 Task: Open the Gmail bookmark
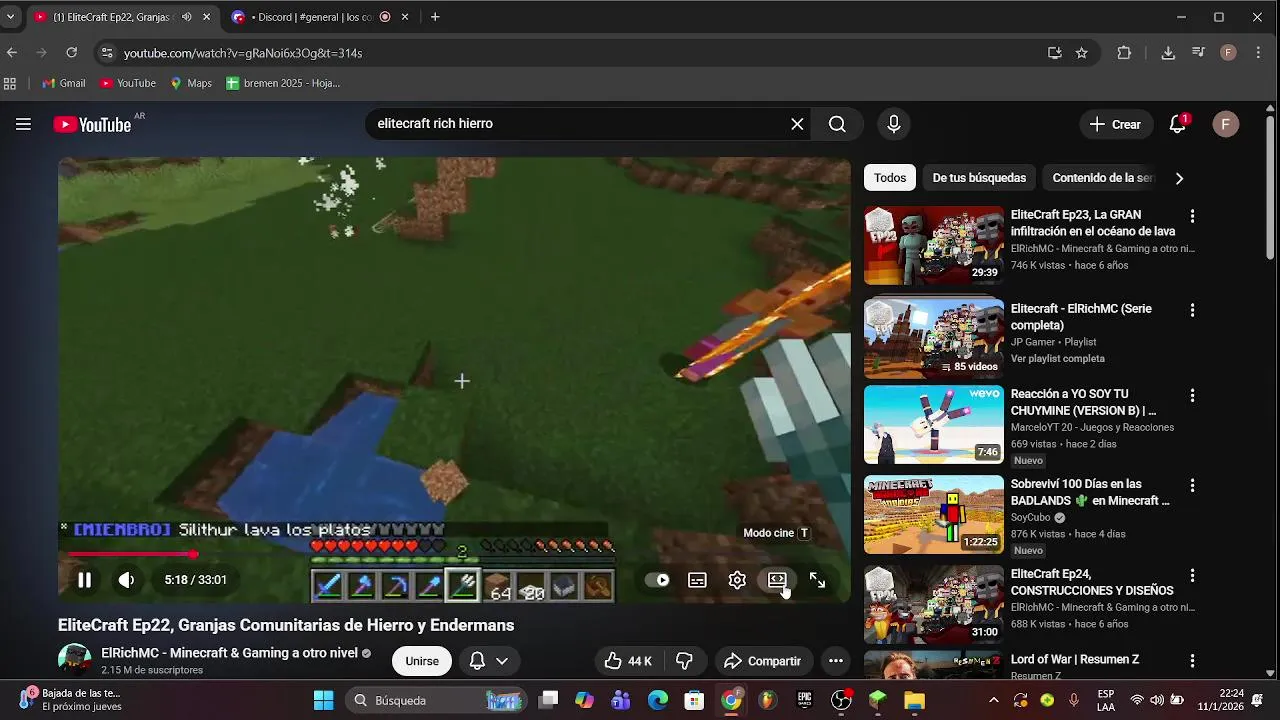tap(64, 83)
